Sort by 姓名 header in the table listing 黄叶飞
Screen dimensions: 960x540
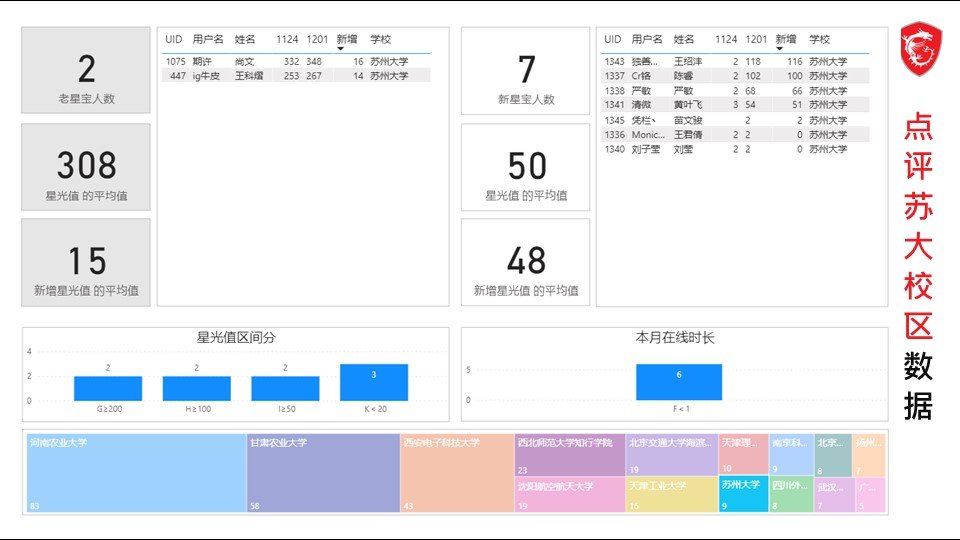point(684,39)
